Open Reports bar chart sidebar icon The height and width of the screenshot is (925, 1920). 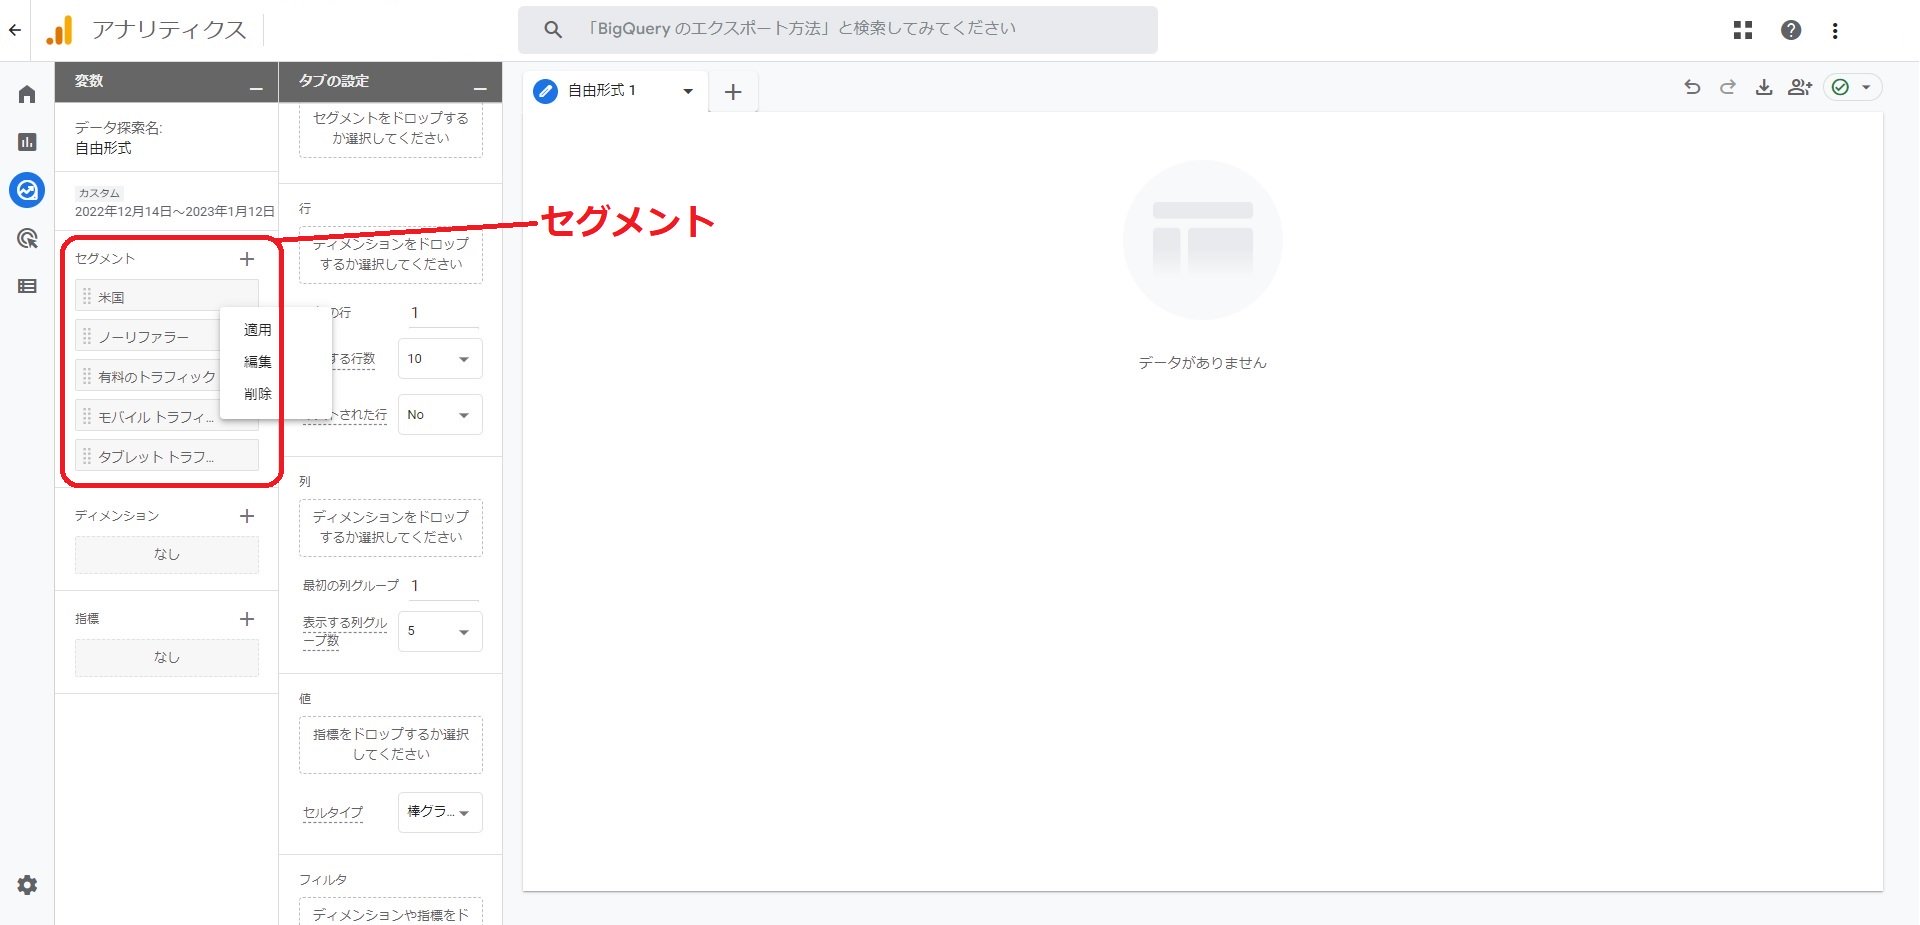[27, 142]
